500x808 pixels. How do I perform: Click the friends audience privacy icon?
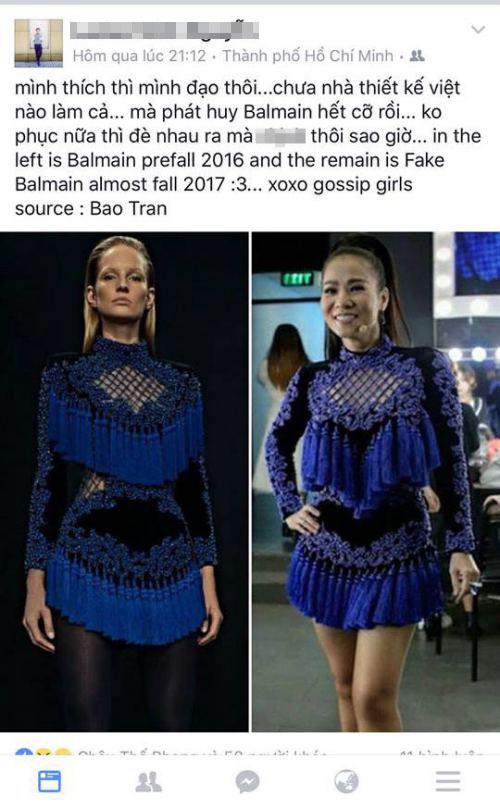tap(417, 56)
